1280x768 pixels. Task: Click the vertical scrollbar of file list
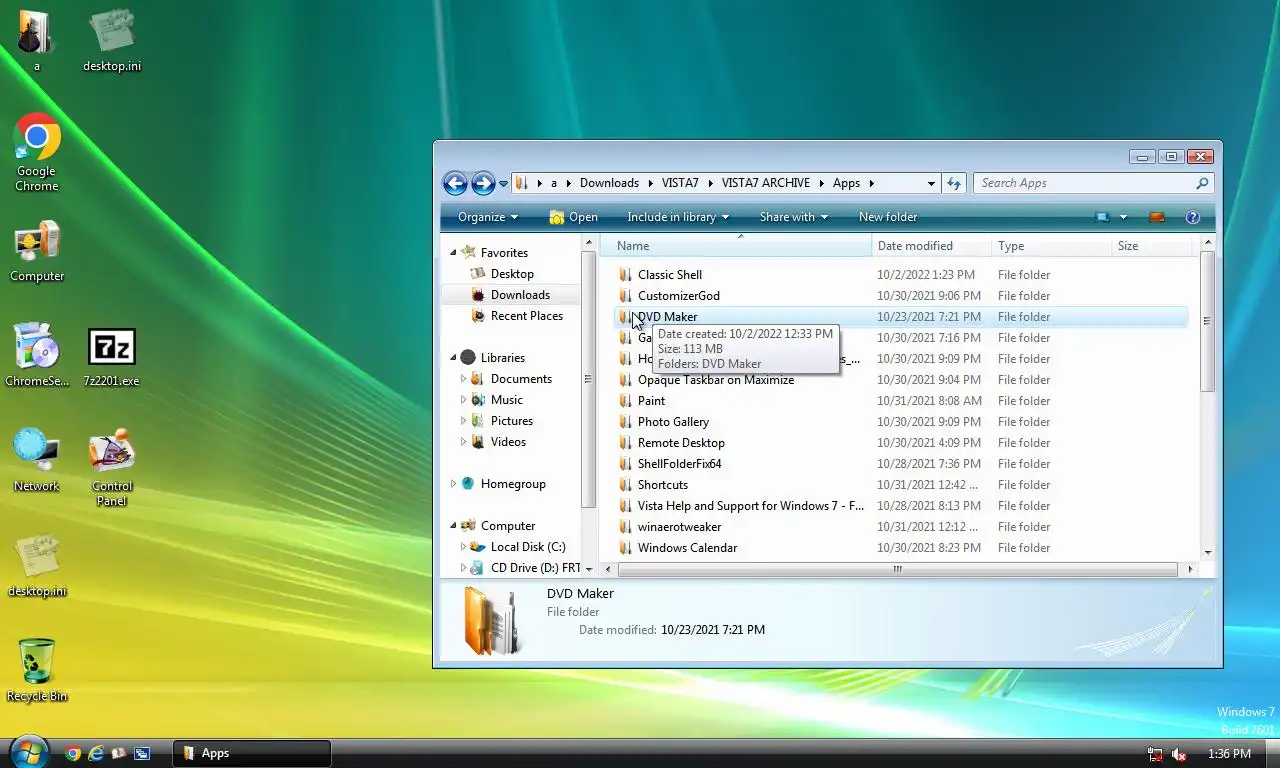(x=1207, y=321)
